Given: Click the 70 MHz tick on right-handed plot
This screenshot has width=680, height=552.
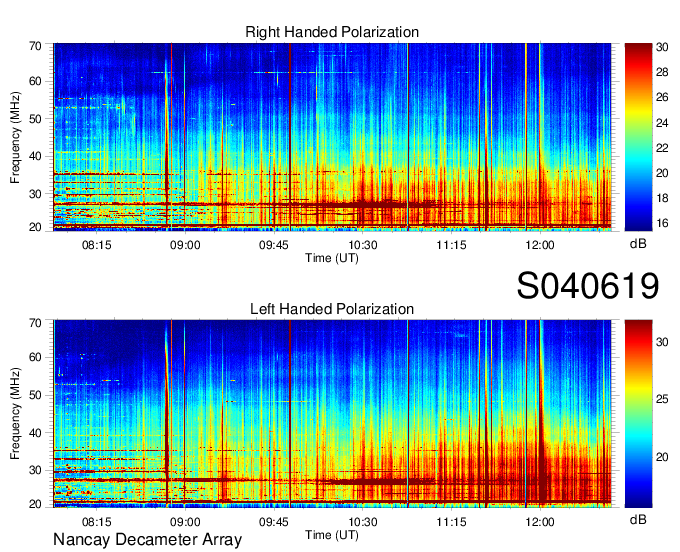Looking at the screenshot, I should click(x=35, y=46).
